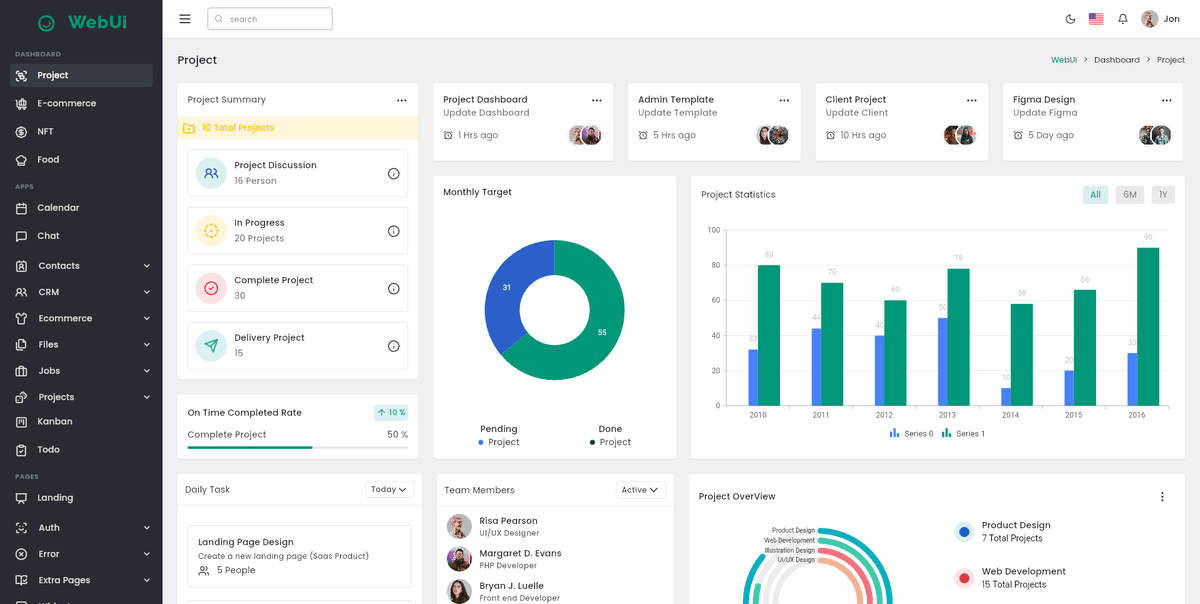
Task: Switch to dark mode moon icon
Action: coord(1071,19)
